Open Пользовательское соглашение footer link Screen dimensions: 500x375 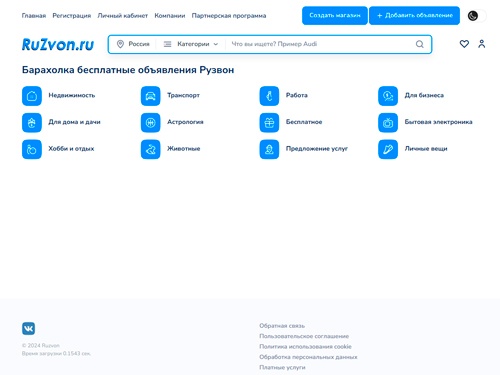304,336
